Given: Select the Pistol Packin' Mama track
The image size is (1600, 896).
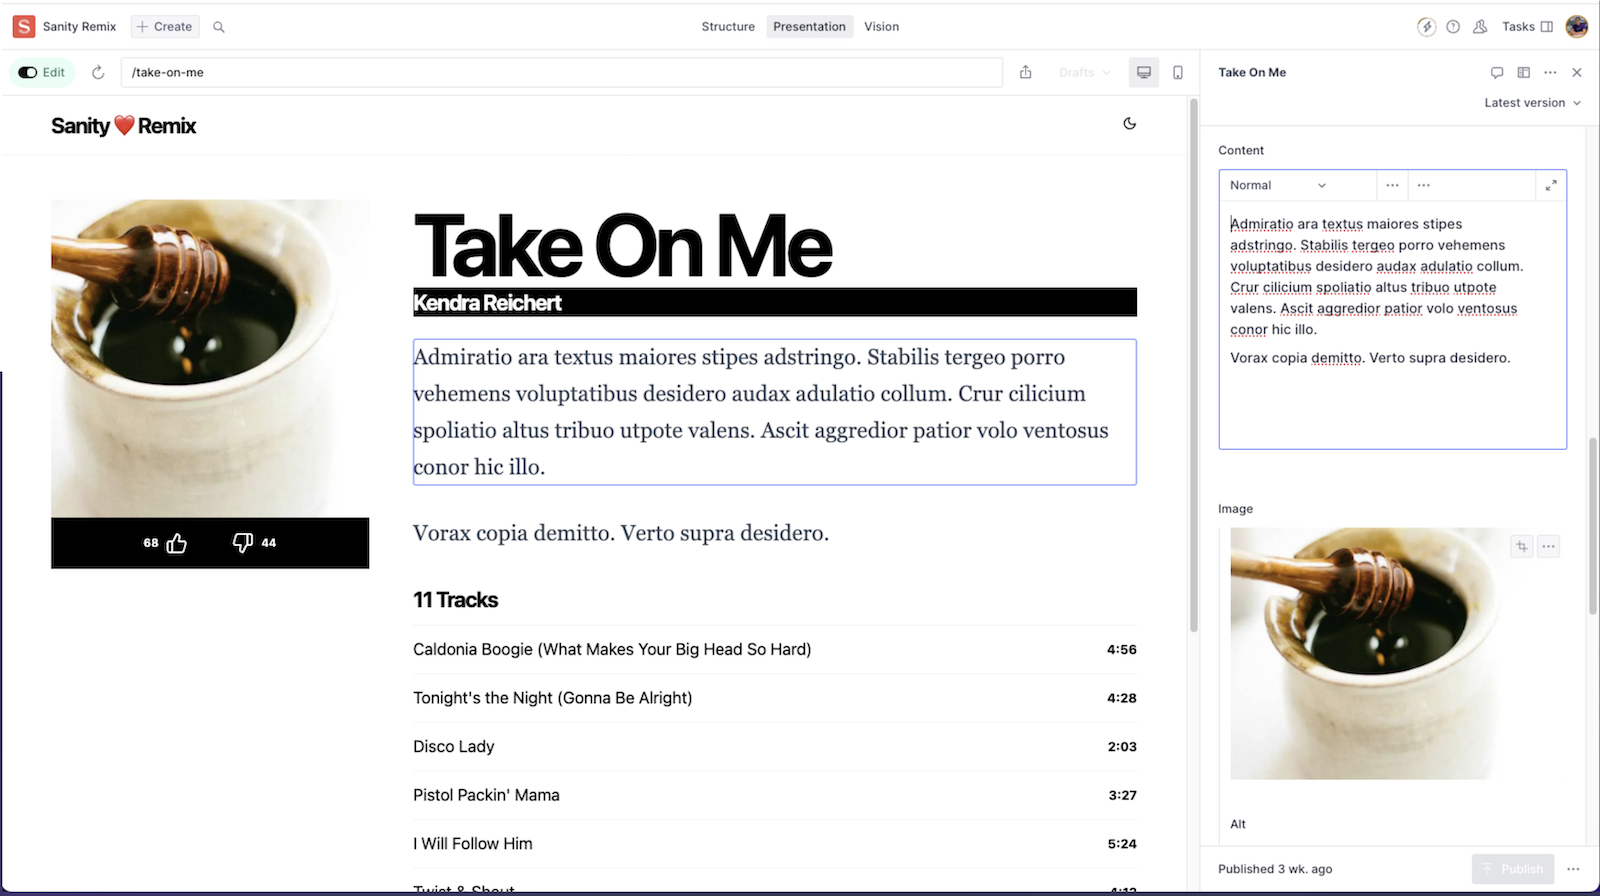Looking at the screenshot, I should tap(775, 795).
